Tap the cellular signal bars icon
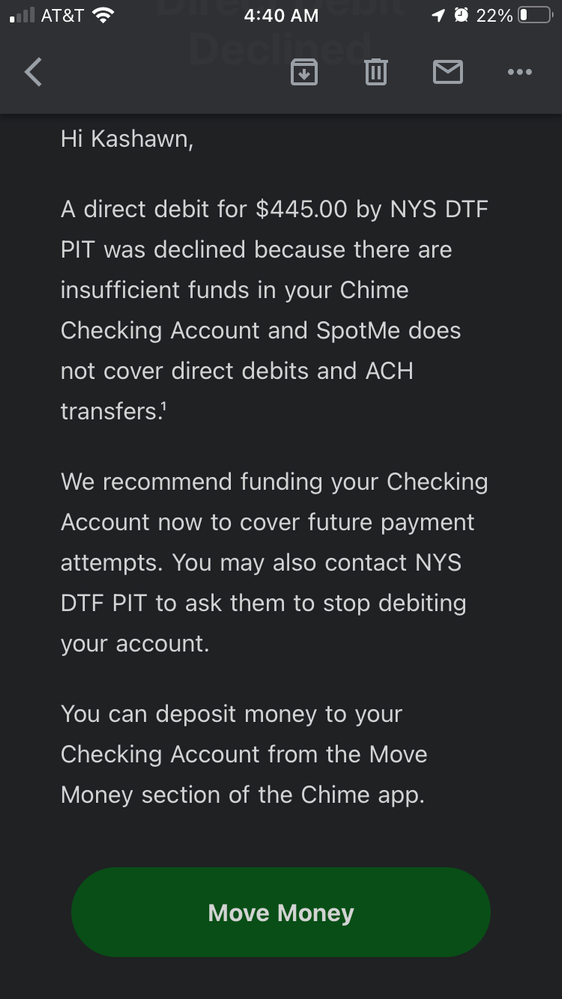The image size is (562, 999). [22, 15]
